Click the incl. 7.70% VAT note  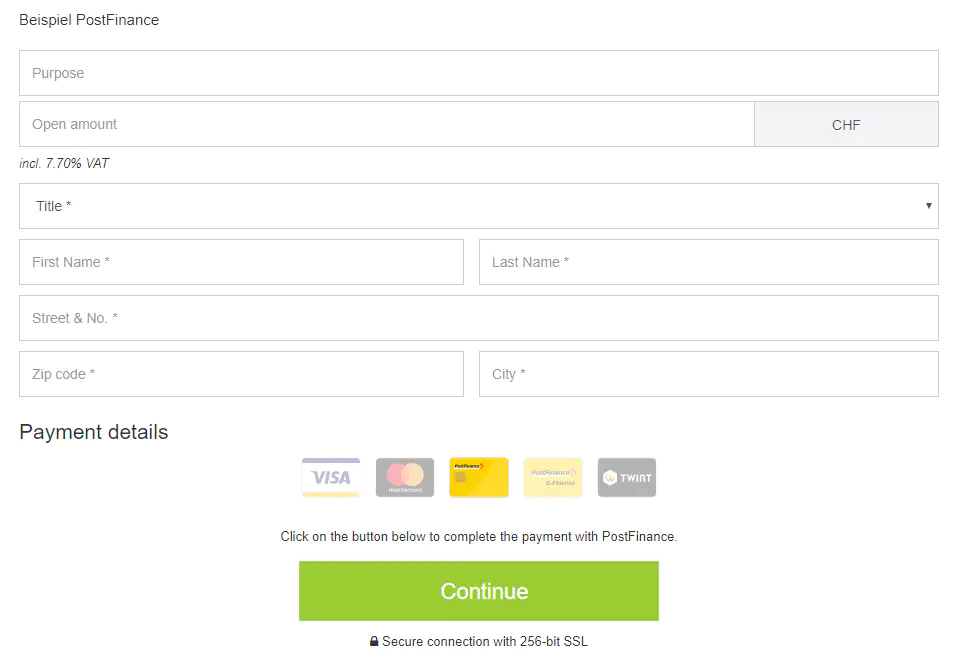click(x=64, y=163)
